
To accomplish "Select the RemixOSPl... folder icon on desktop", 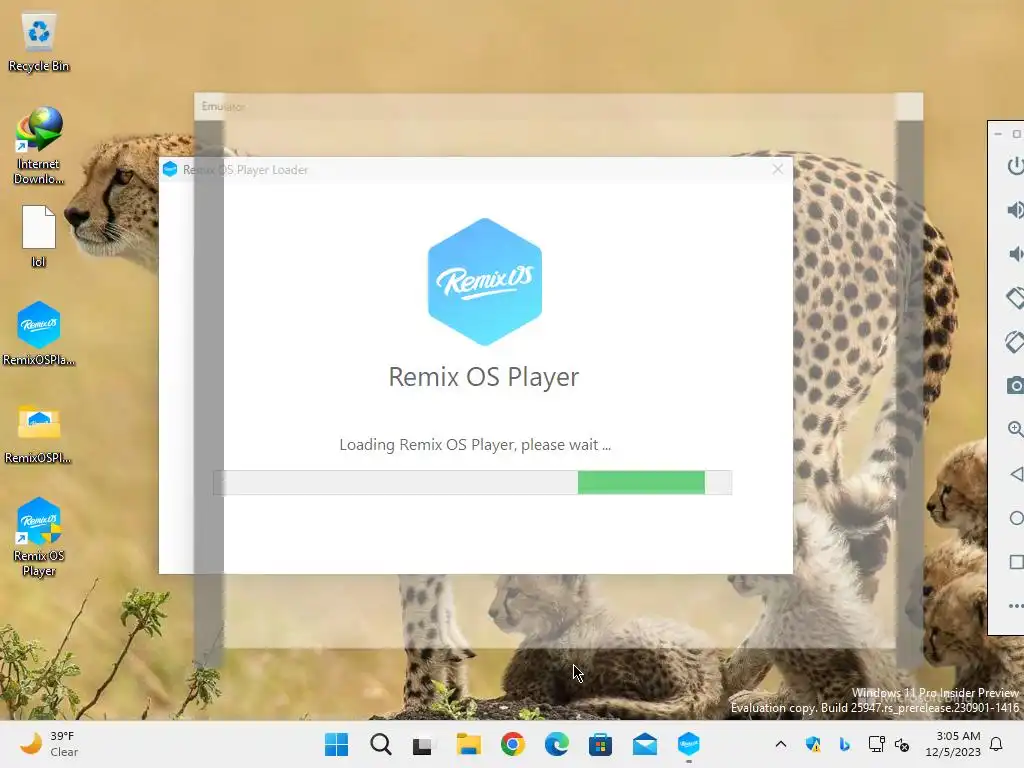I will (39, 434).
